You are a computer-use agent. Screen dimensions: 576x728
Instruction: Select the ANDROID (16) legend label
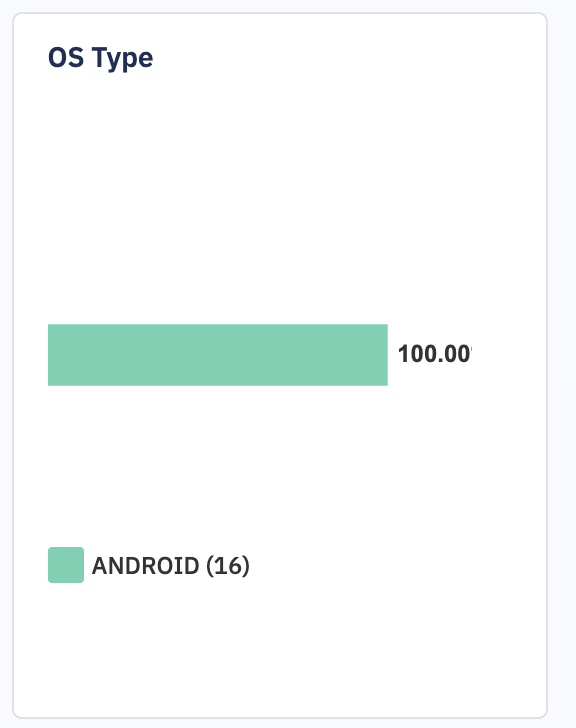pos(171,566)
